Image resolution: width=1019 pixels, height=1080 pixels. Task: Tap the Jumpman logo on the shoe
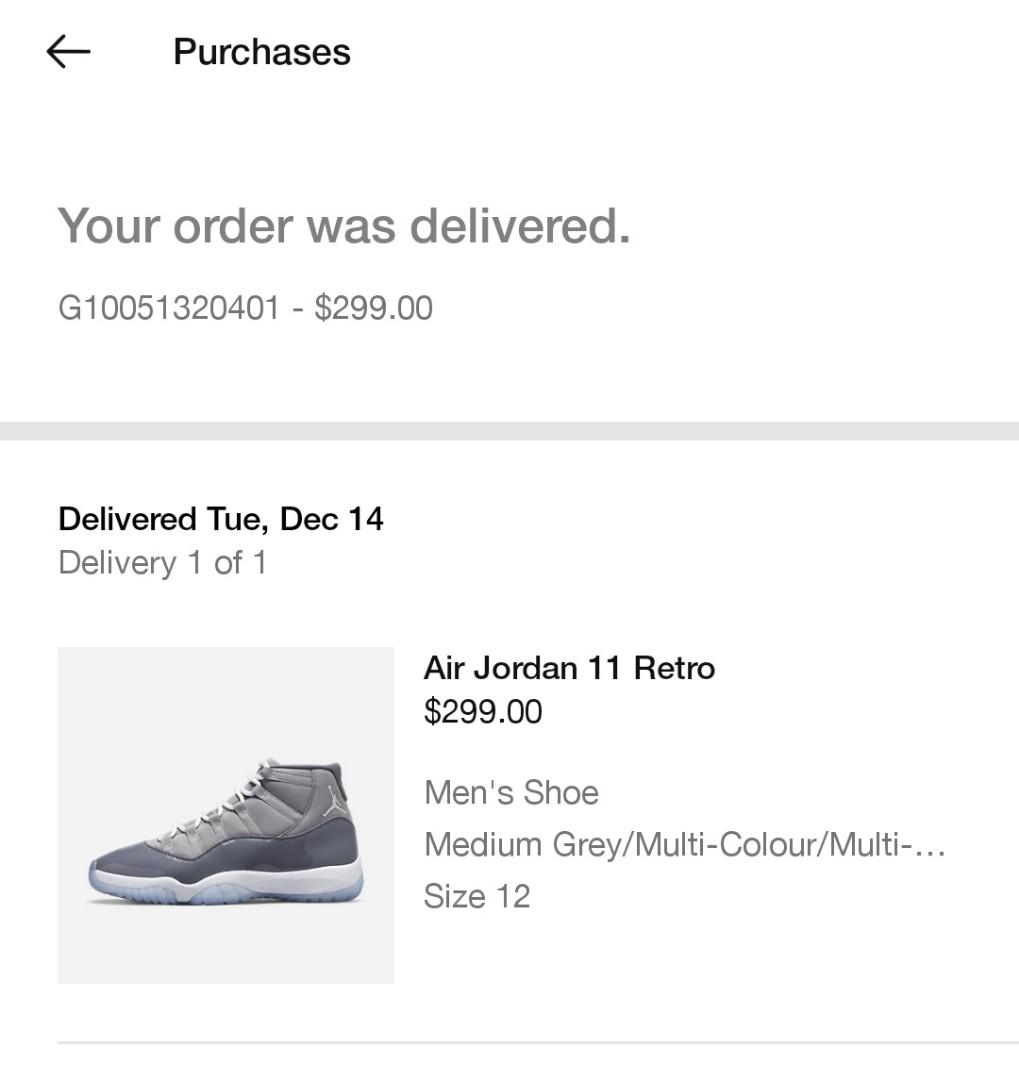coord(334,801)
